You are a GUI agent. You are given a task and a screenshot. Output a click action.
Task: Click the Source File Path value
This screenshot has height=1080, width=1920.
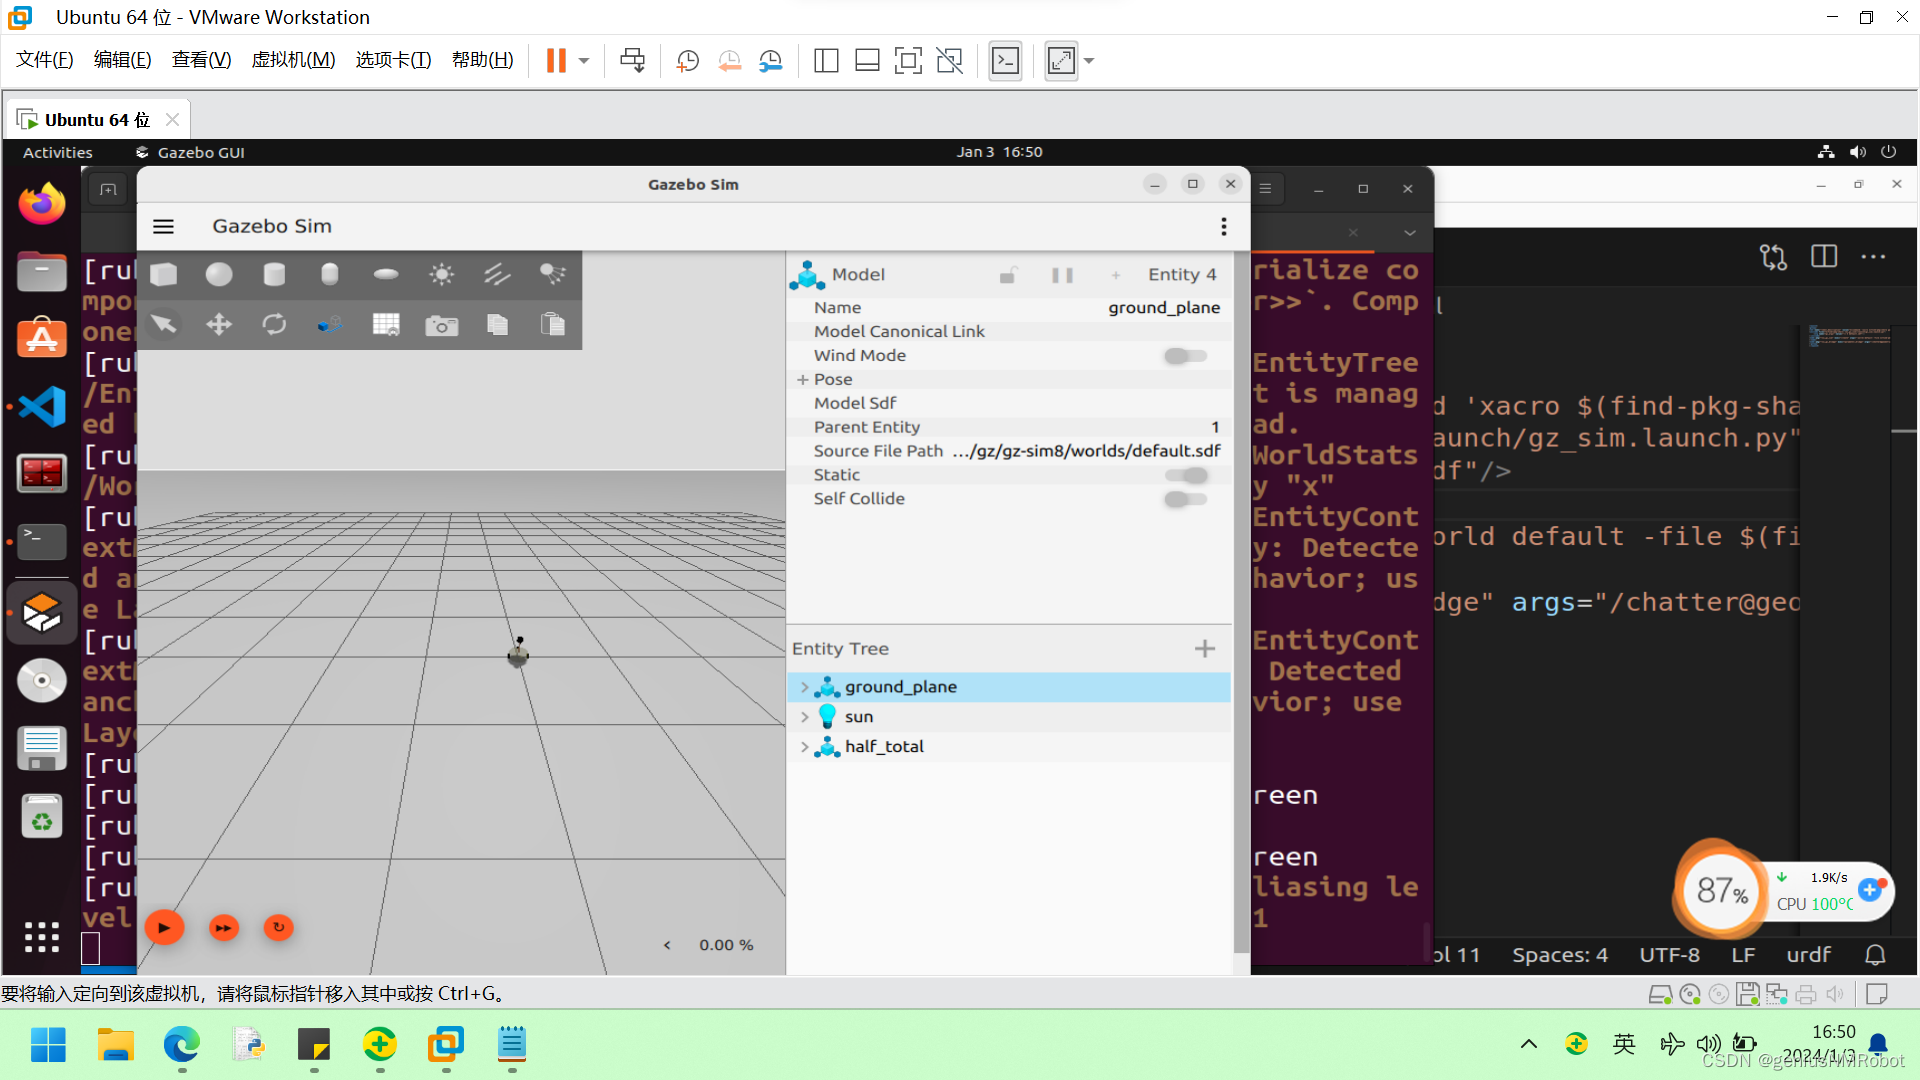pyautogui.click(x=1086, y=451)
